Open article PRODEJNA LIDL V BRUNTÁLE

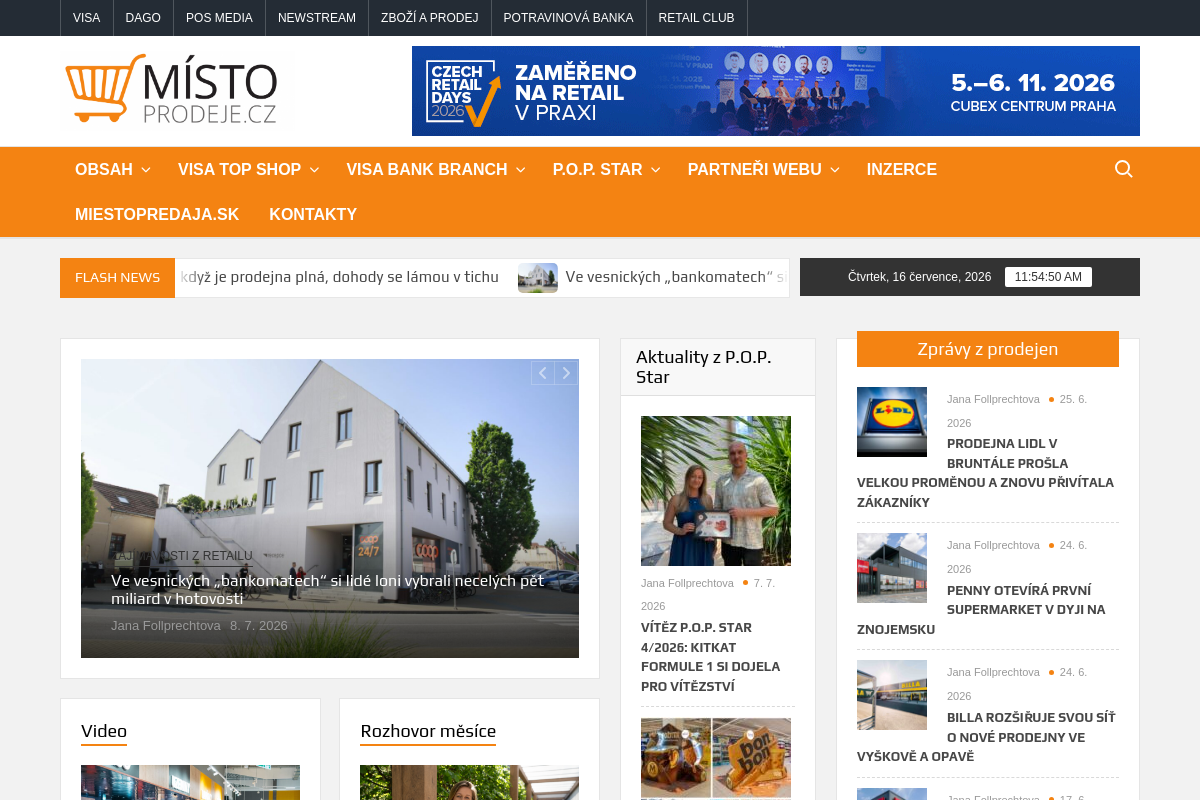click(985, 473)
